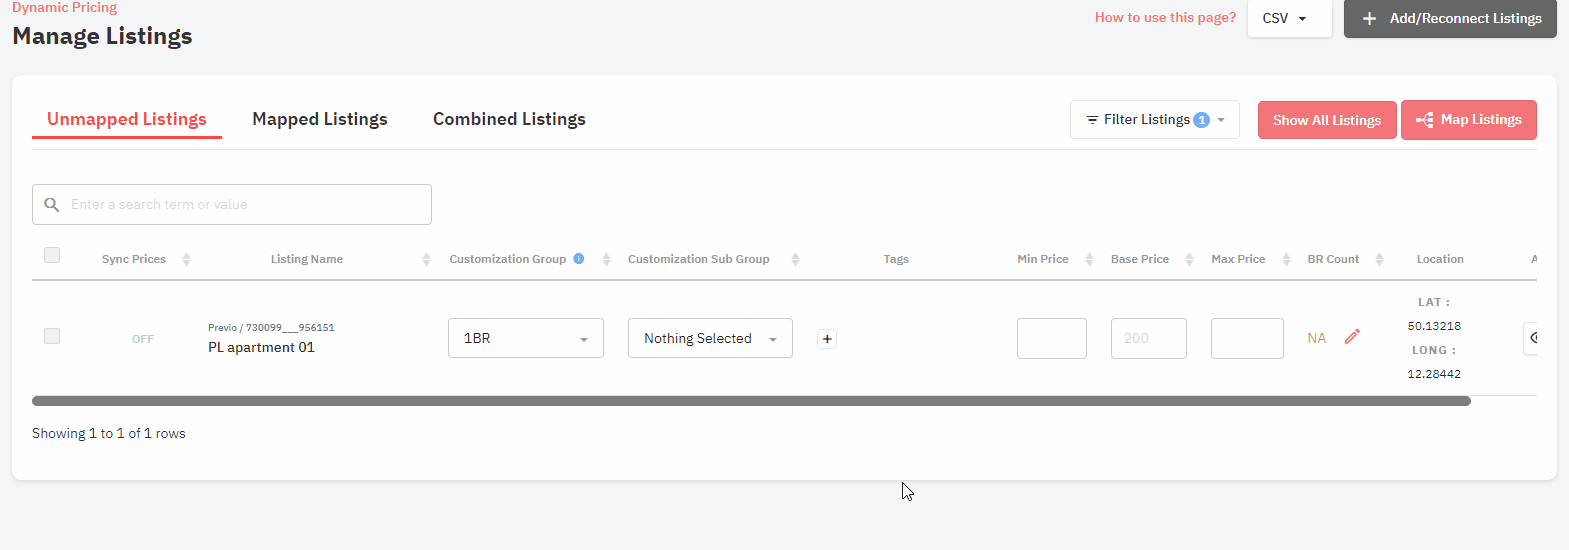Sort by Listing Name column arrows
The width and height of the screenshot is (1569, 550).
(x=426, y=259)
